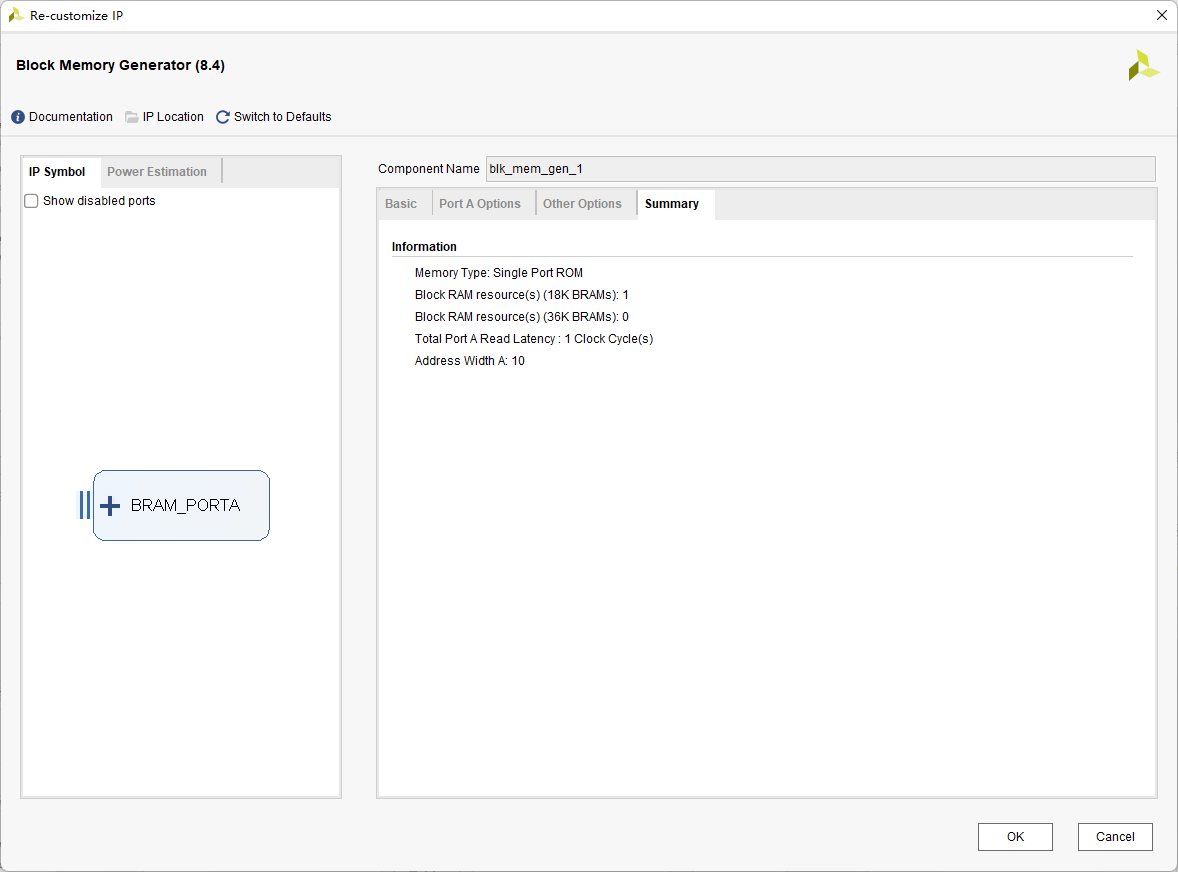Click the Xilinx logo at top right
The width and height of the screenshot is (1178, 872).
pyautogui.click(x=1143, y=65)
